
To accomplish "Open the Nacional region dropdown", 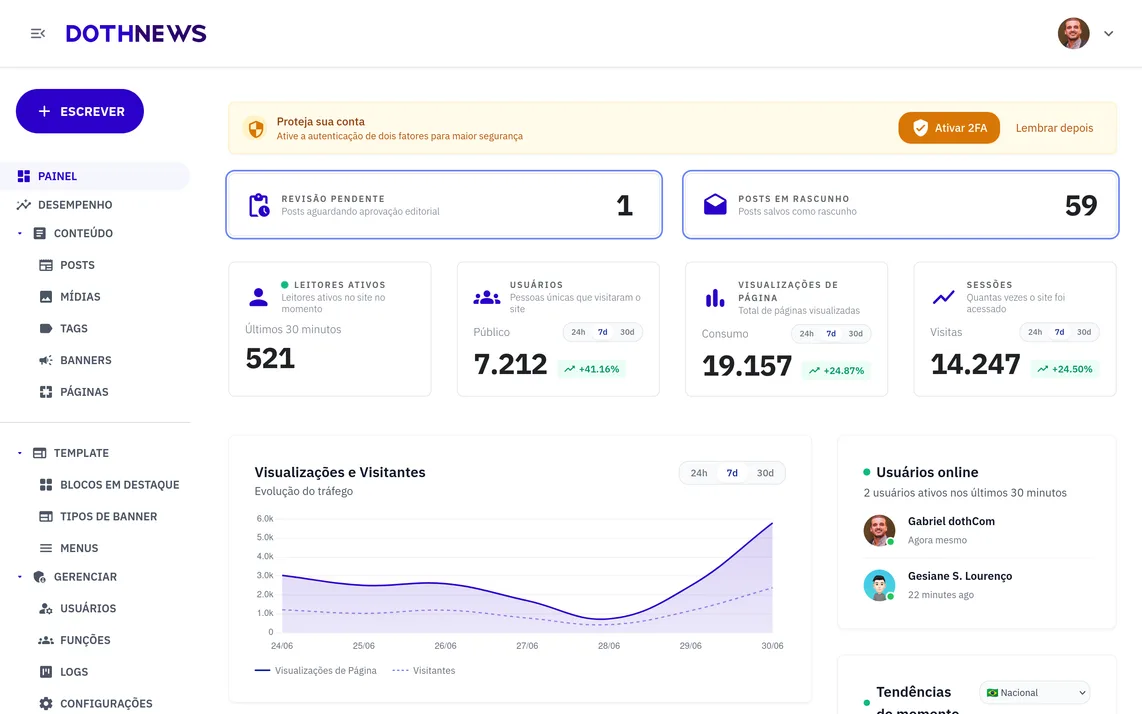I will tap(1035, 693).
